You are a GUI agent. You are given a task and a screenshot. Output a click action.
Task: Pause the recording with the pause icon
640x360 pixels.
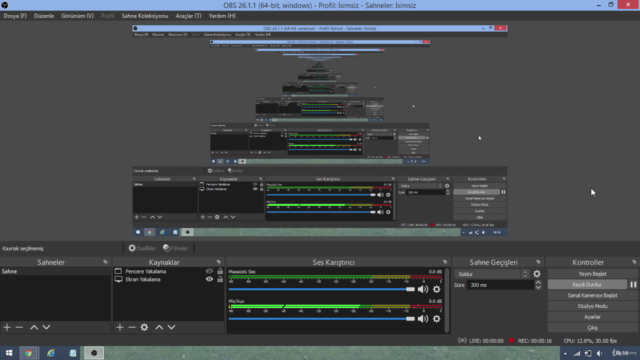(x=633, y=284)
